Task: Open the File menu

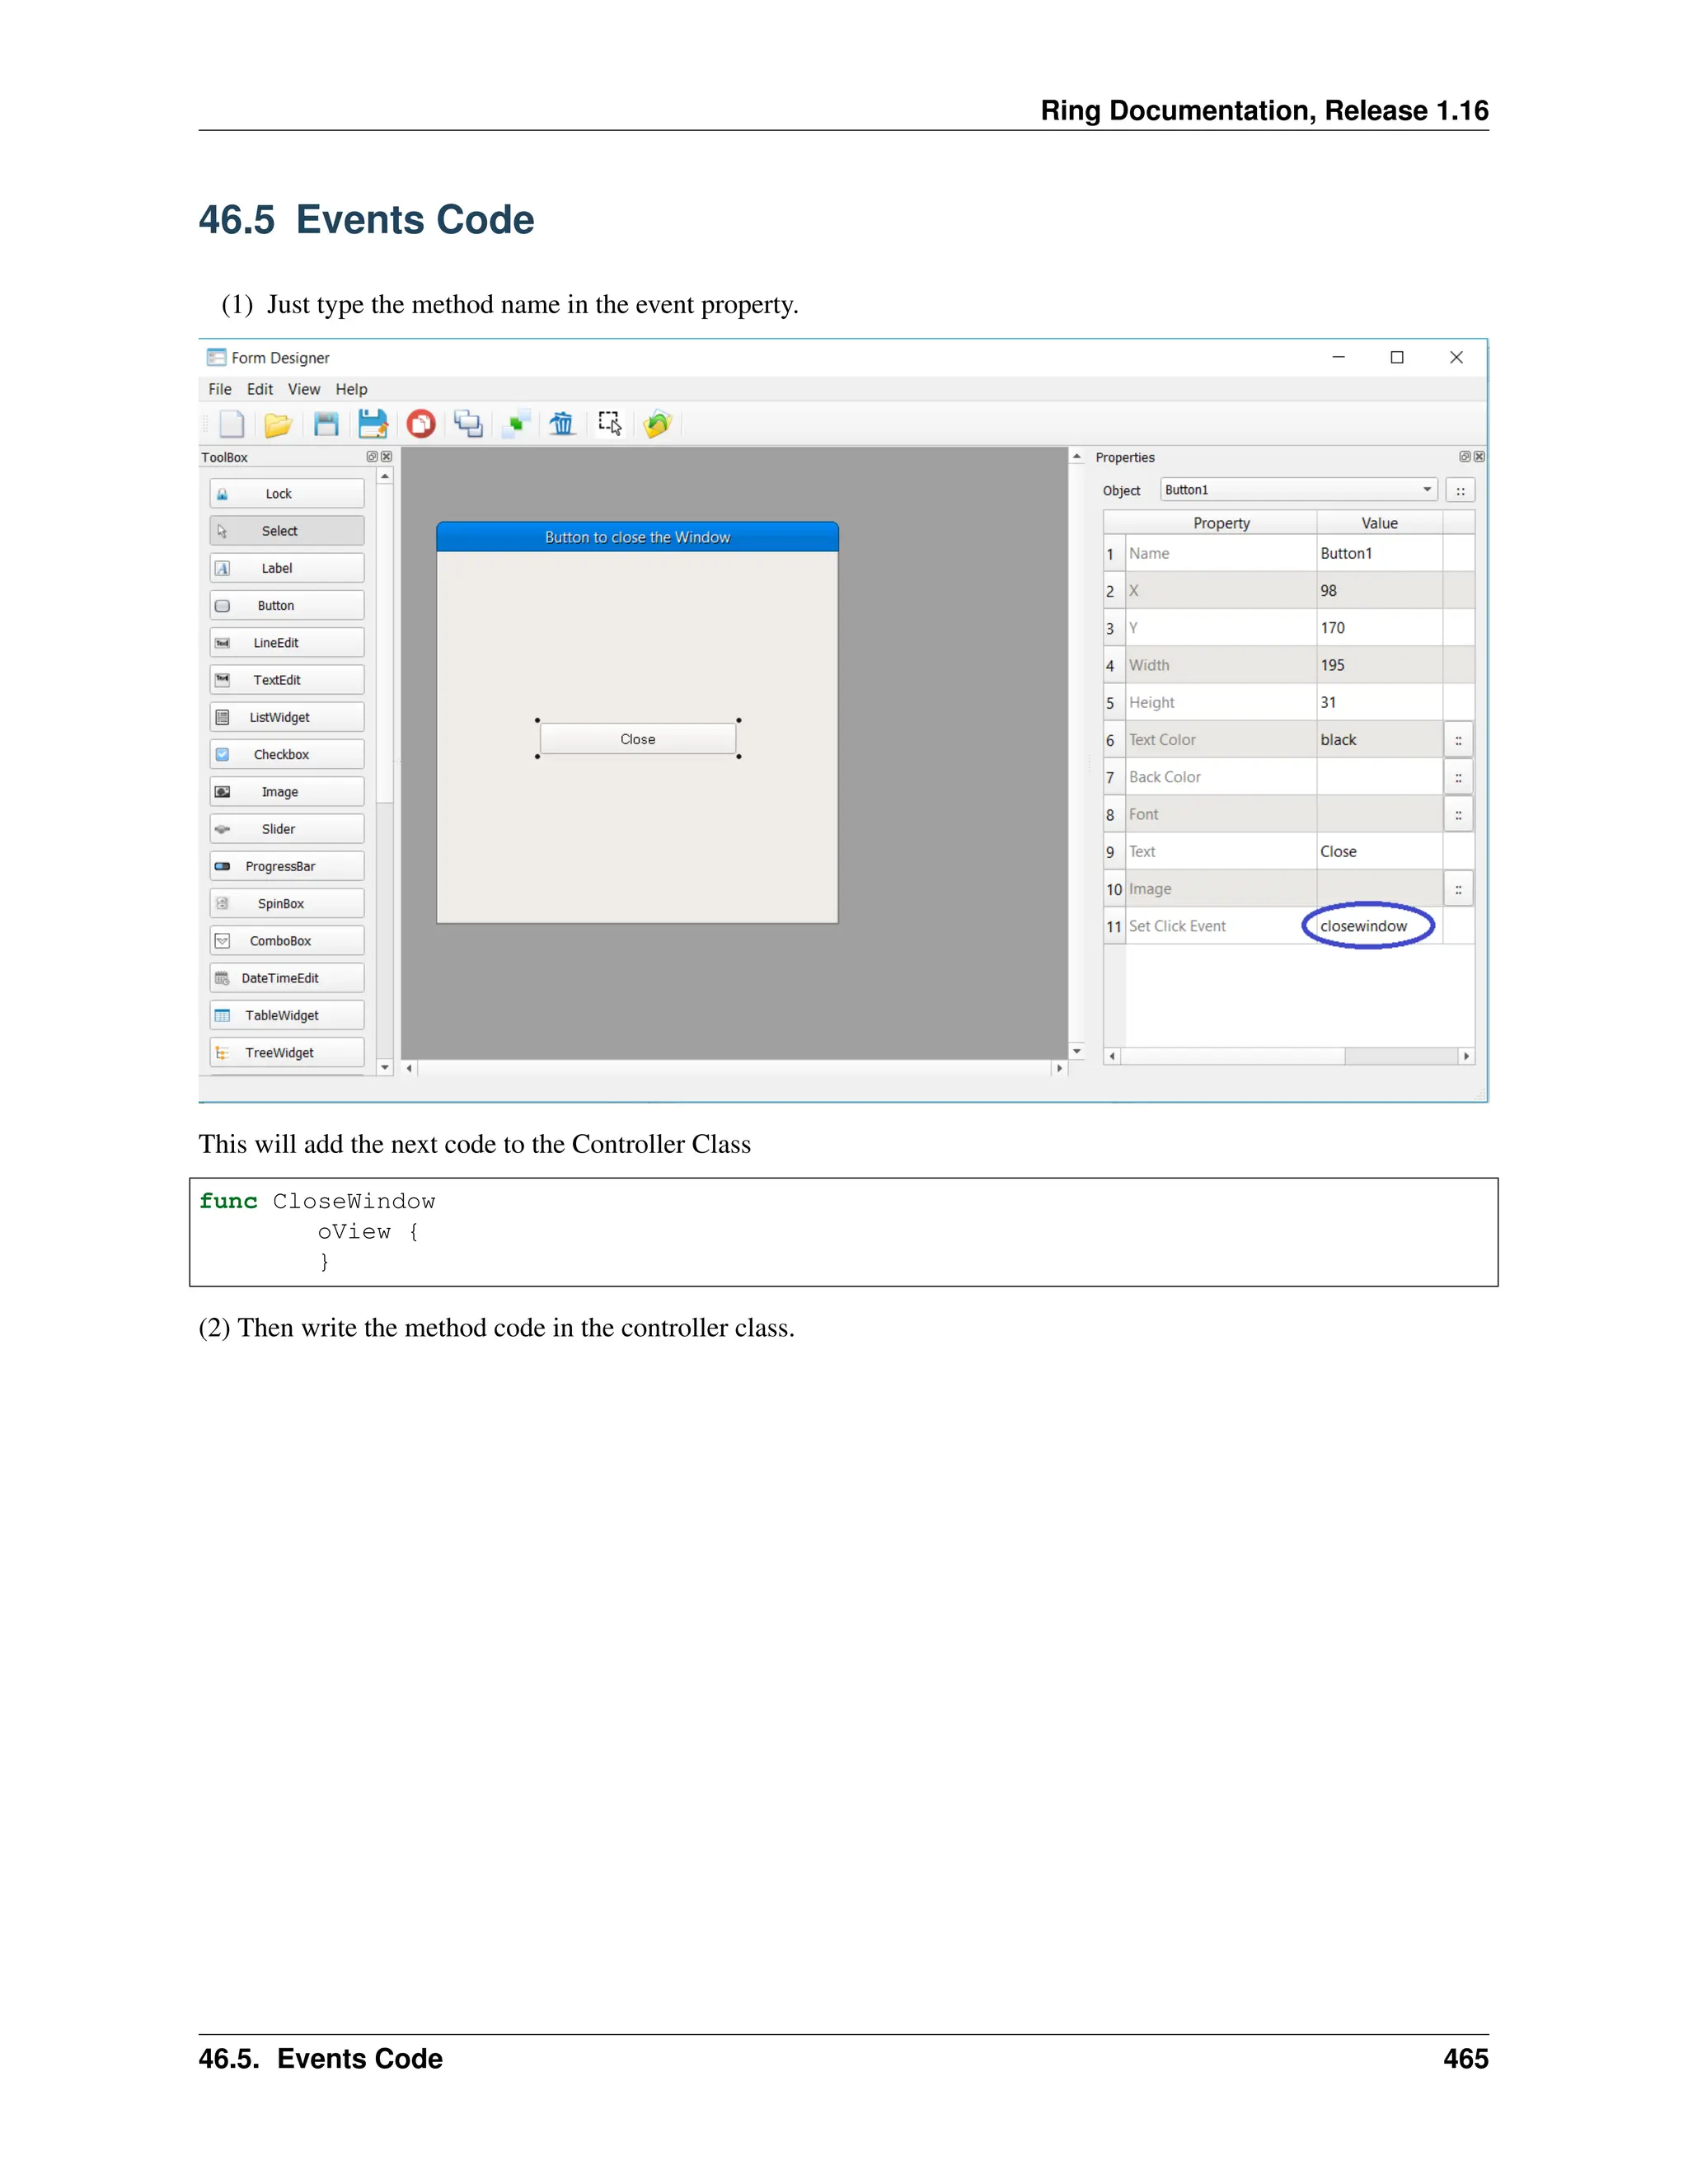Action: pos(219,389)
